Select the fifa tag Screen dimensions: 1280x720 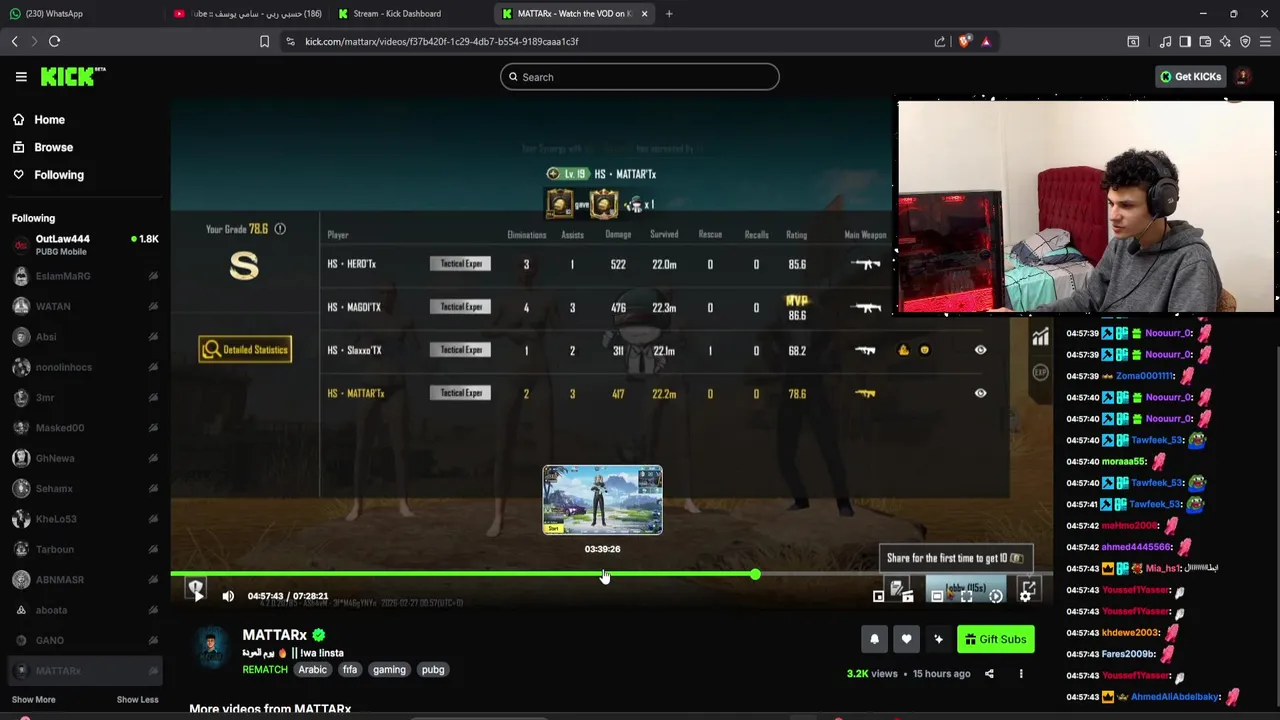[349, 670]
